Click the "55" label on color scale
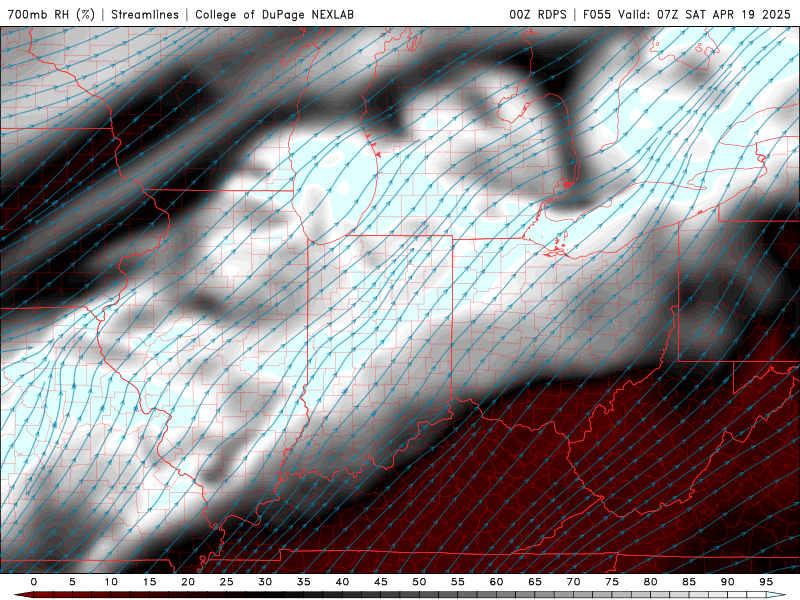The image size is (800, 600). (x=458, y=582)
